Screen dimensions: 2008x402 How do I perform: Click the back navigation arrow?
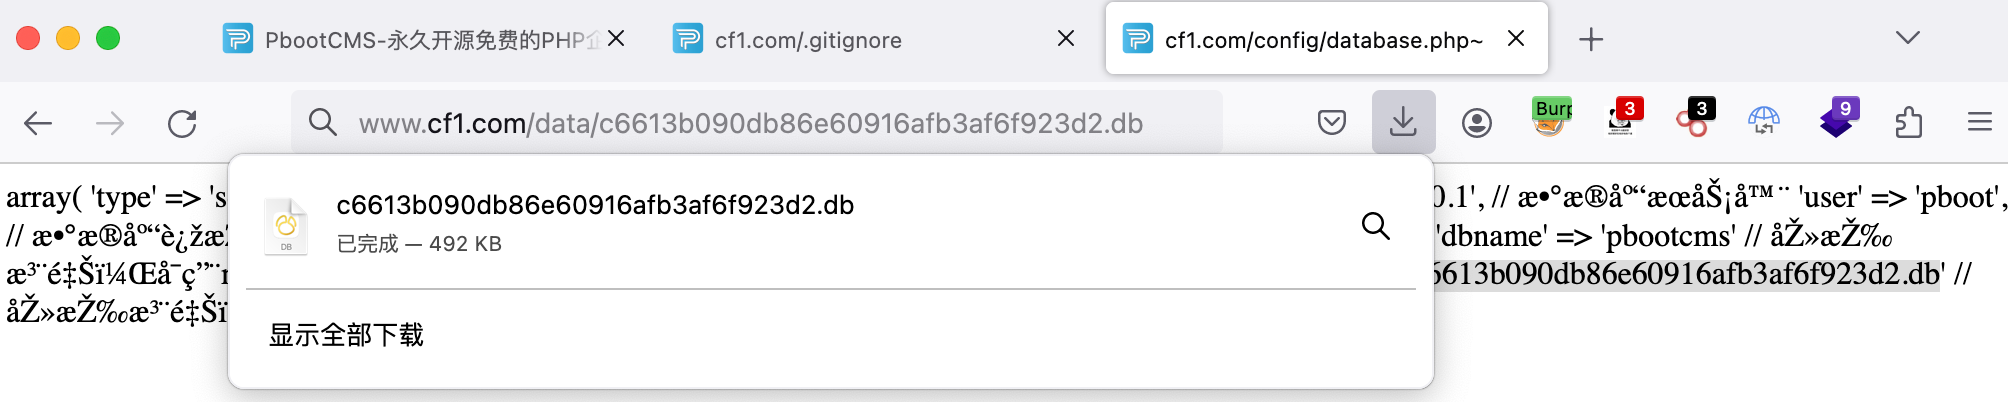tap(38, 123)
